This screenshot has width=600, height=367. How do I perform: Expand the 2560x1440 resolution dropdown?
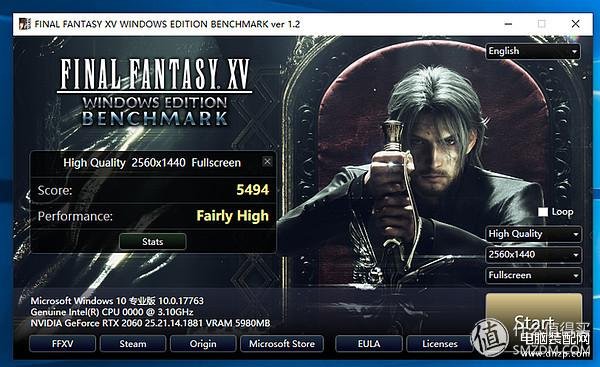(533, 254)
